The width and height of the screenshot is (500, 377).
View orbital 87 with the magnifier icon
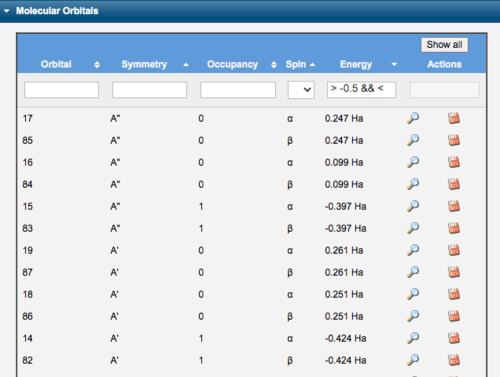pos(413,272)
